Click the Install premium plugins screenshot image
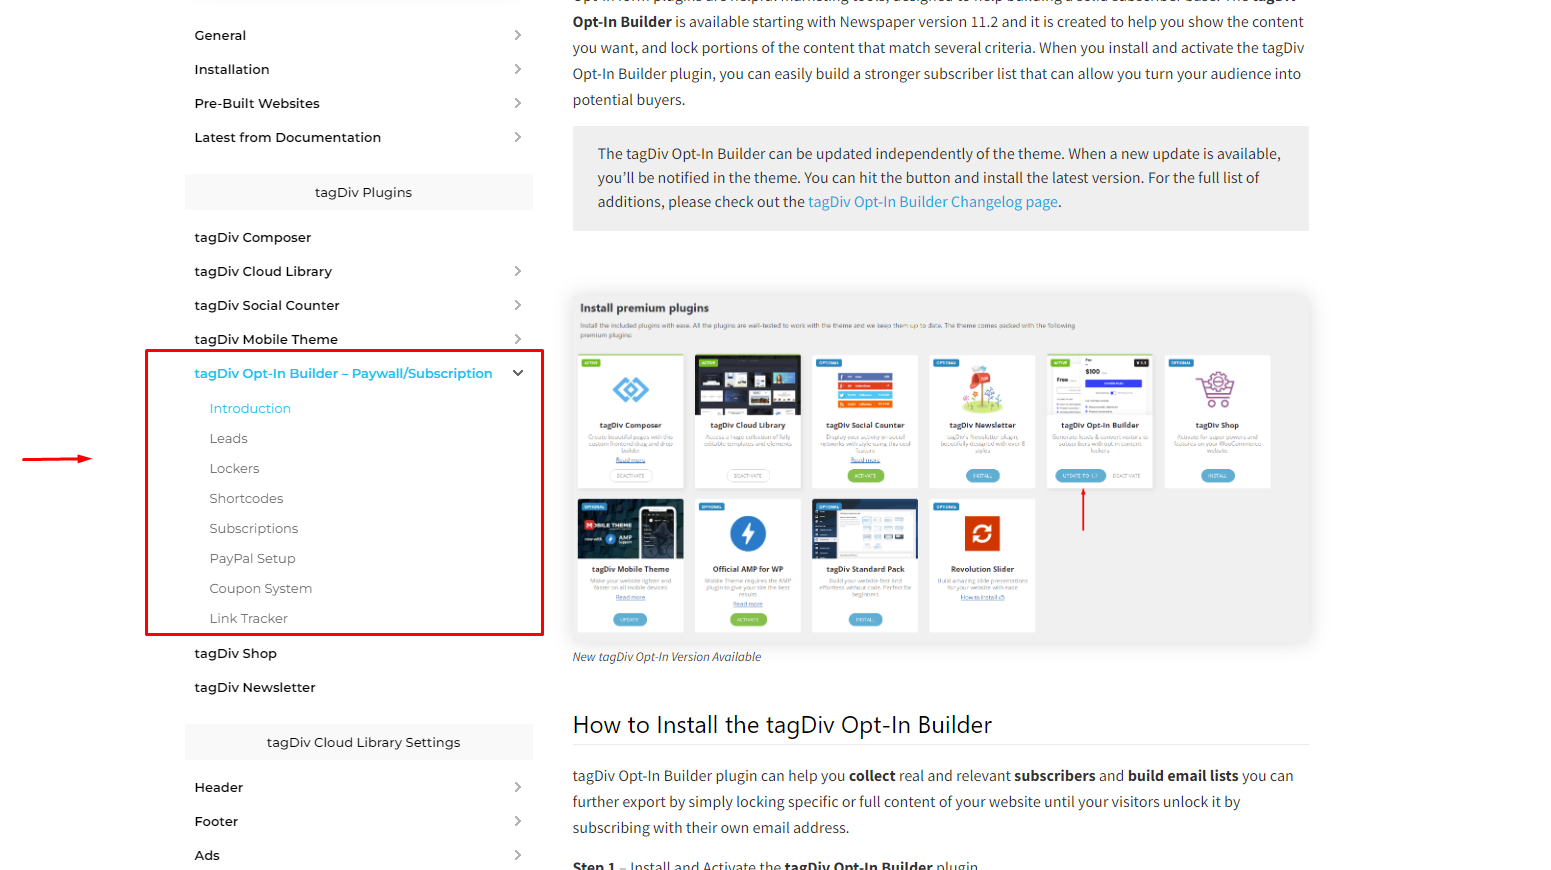The height and width of the screenshot is (870, 1551). tap(940, 467)
